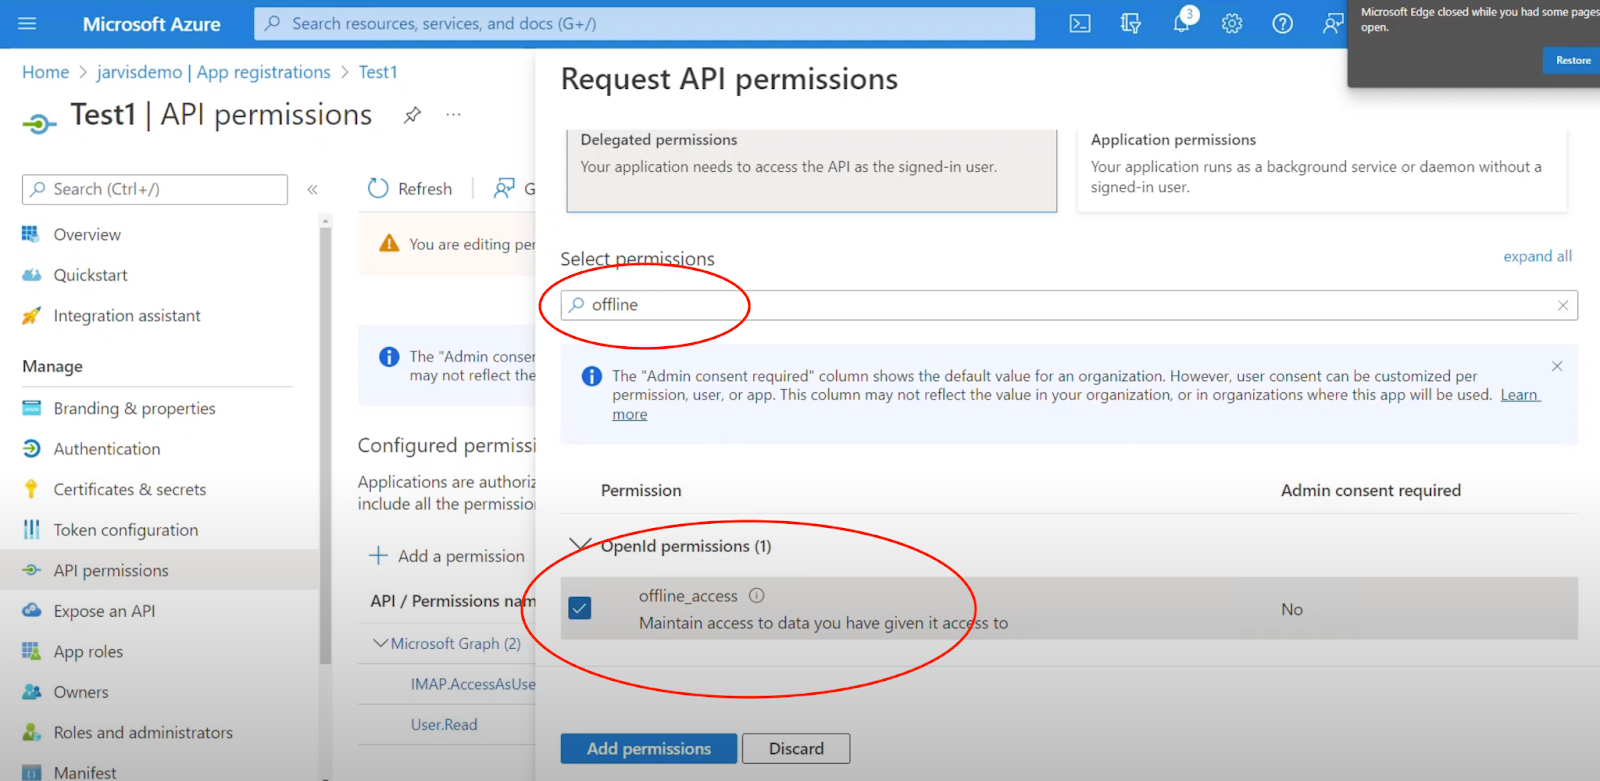Open User.Read permission link

coord(444,724)
